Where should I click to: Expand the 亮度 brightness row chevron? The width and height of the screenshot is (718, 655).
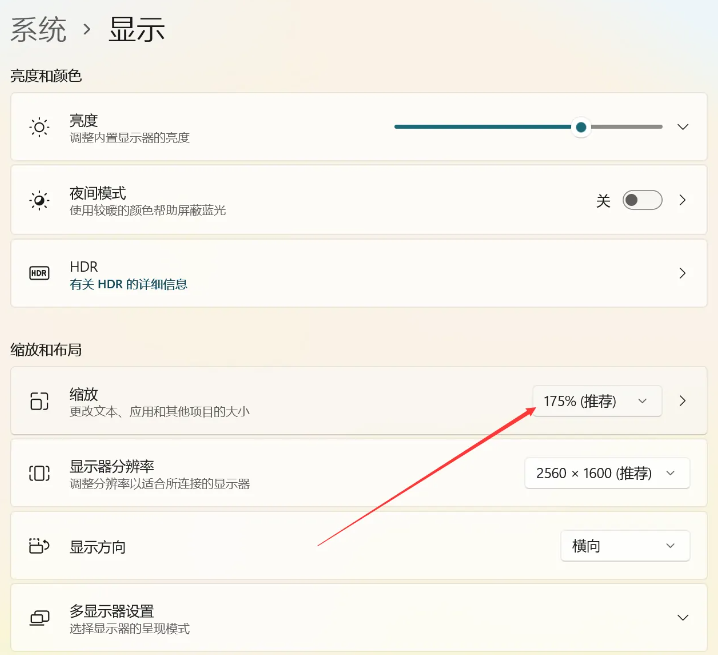coord(683,127)
